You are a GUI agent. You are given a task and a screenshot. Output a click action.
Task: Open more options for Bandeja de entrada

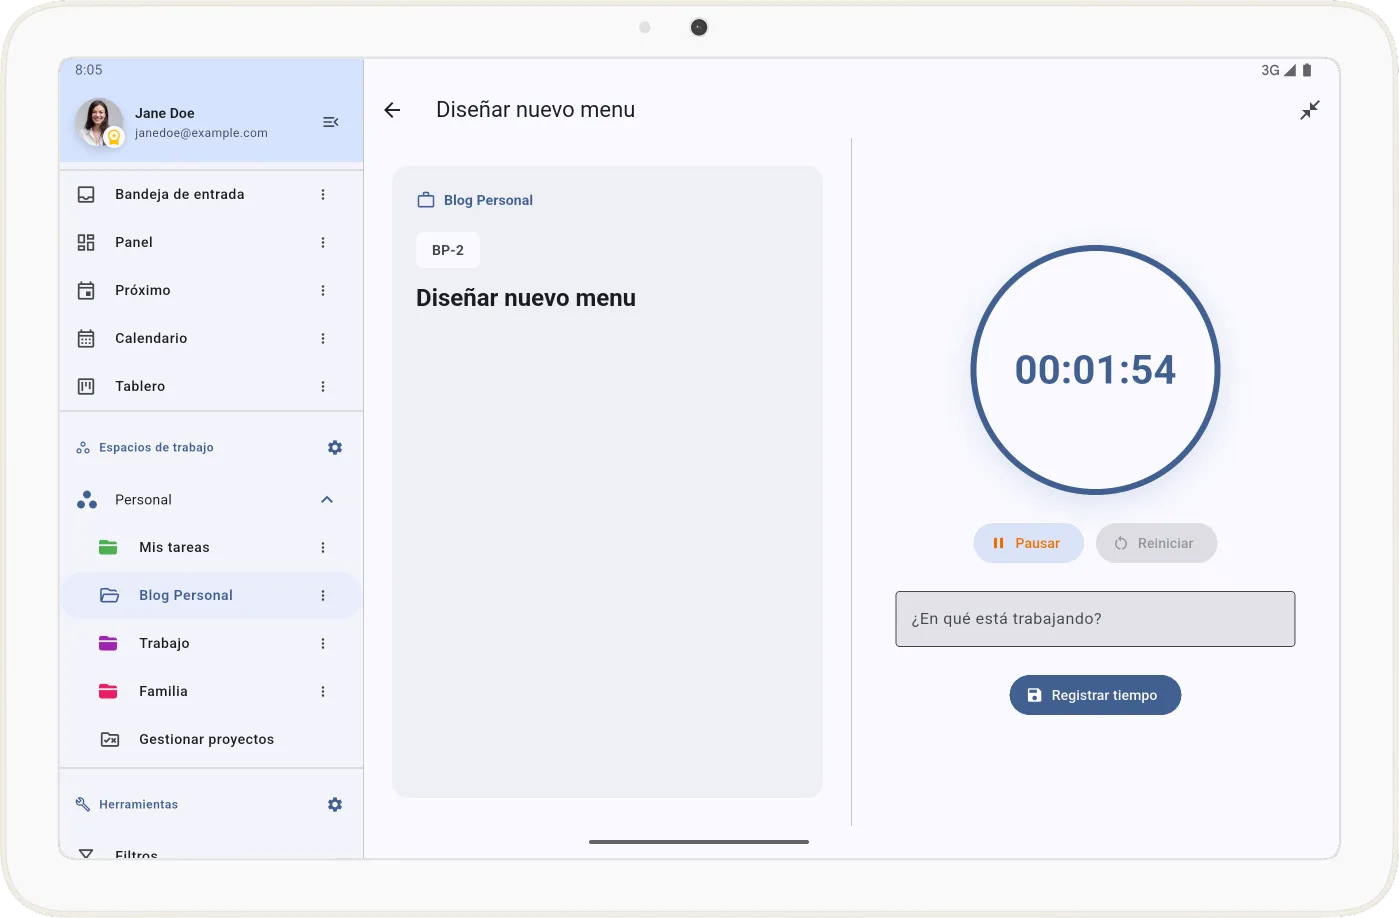point(323,194)
